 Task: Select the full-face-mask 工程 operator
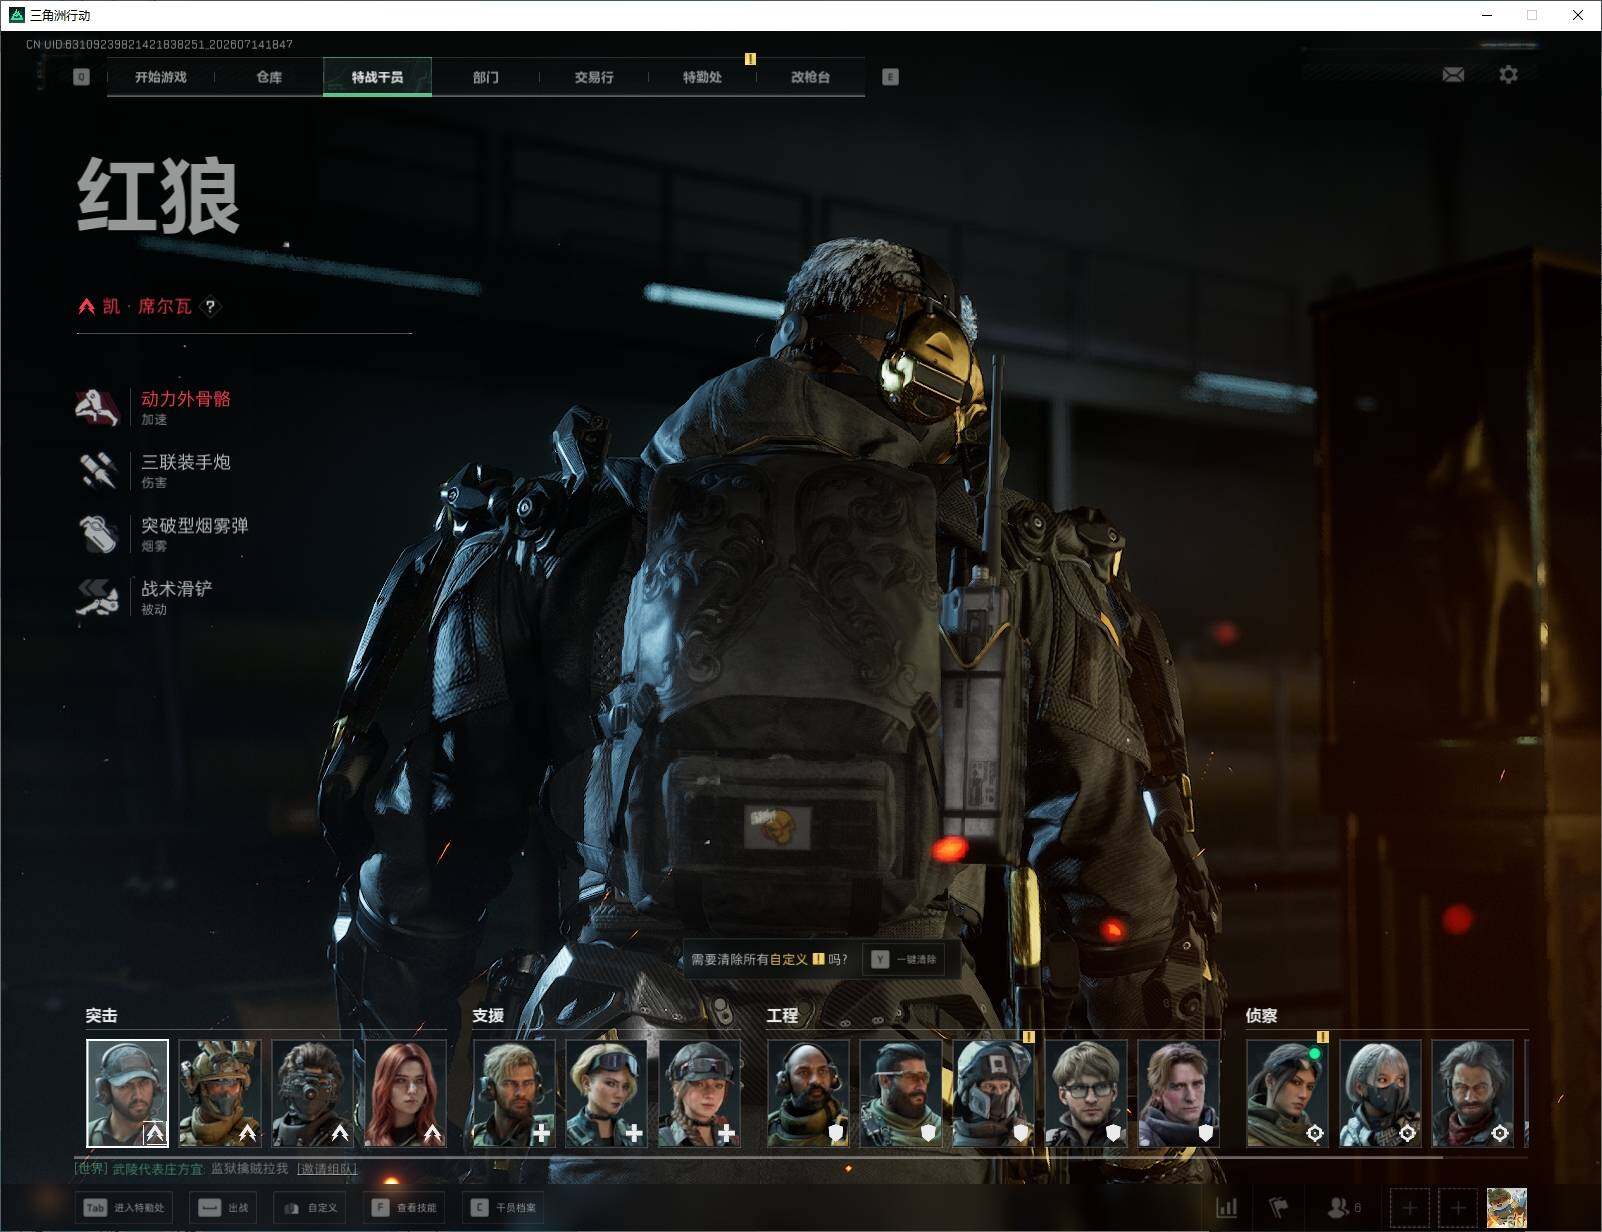(x=994, y=1093)
